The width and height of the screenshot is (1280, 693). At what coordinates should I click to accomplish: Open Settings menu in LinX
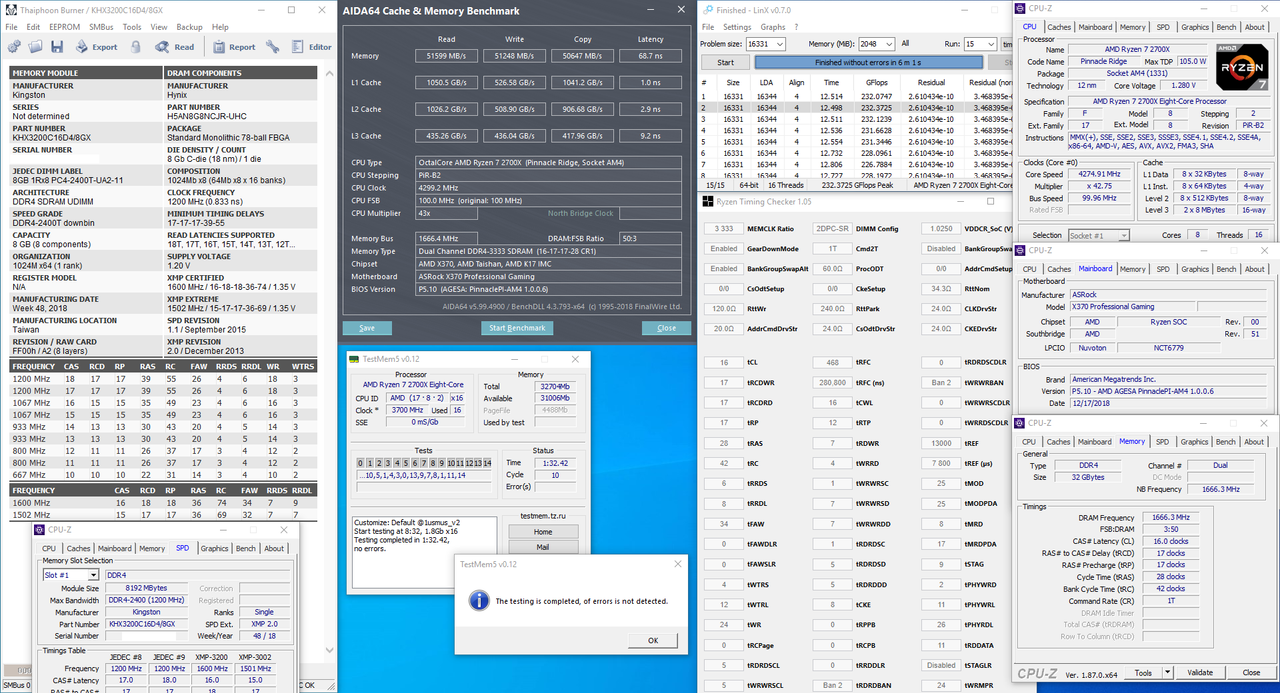736,27
